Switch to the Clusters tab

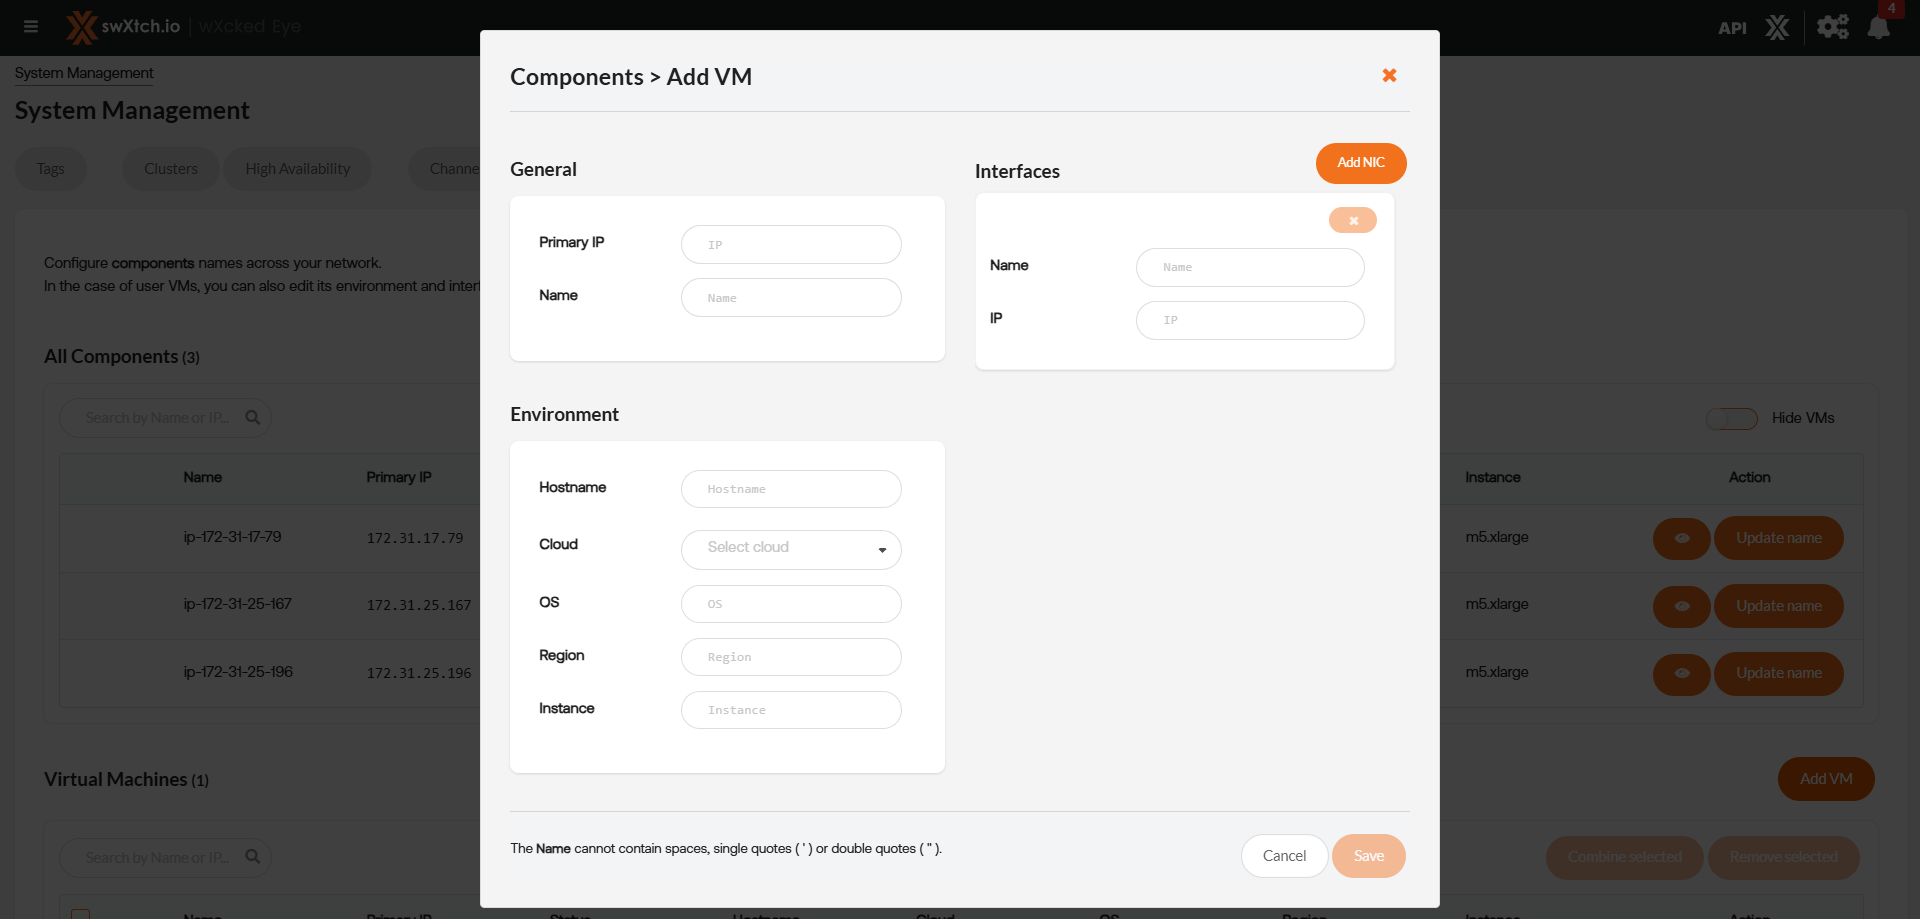click(171, 169)
